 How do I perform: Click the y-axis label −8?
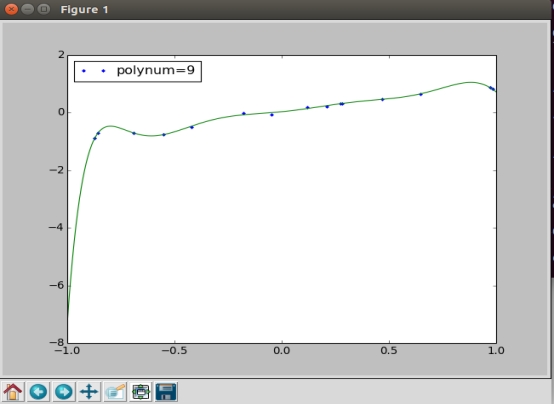(x=57, y=342)
